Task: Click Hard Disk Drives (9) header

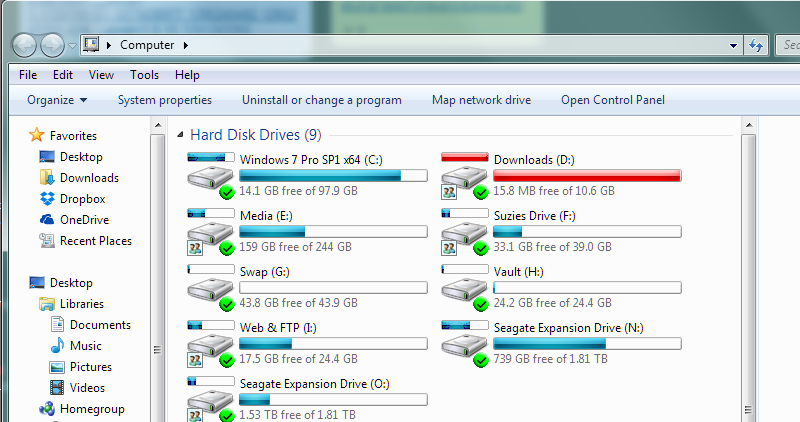Action: (x=256, y=135)
